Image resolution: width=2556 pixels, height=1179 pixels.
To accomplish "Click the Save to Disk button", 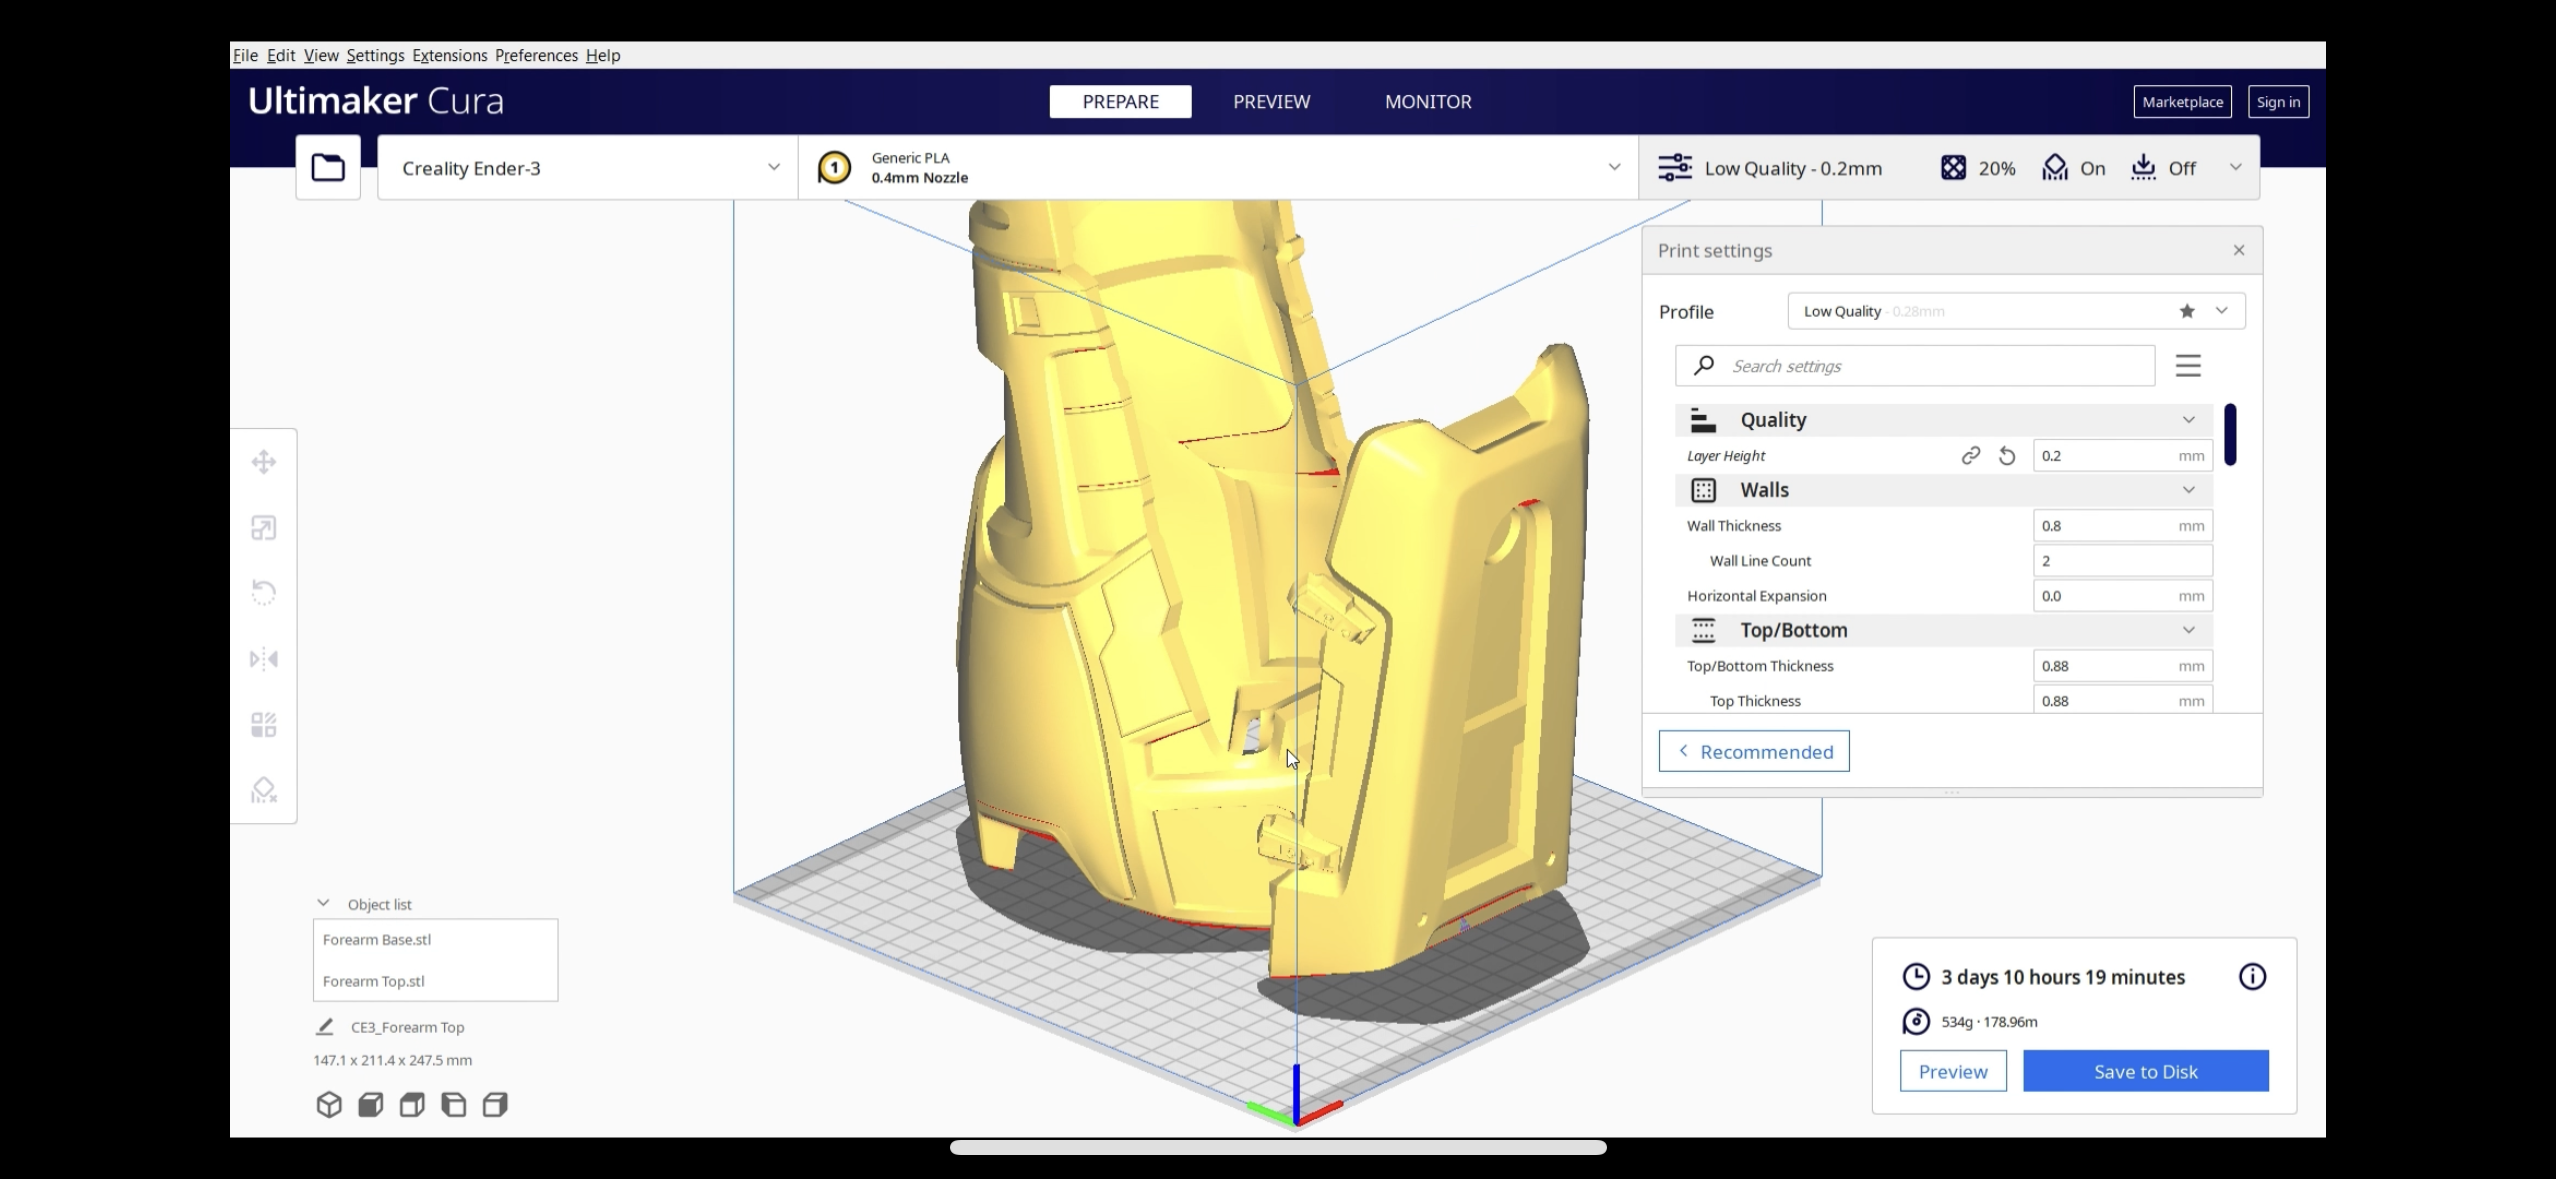I will tap(2145, 1071).
